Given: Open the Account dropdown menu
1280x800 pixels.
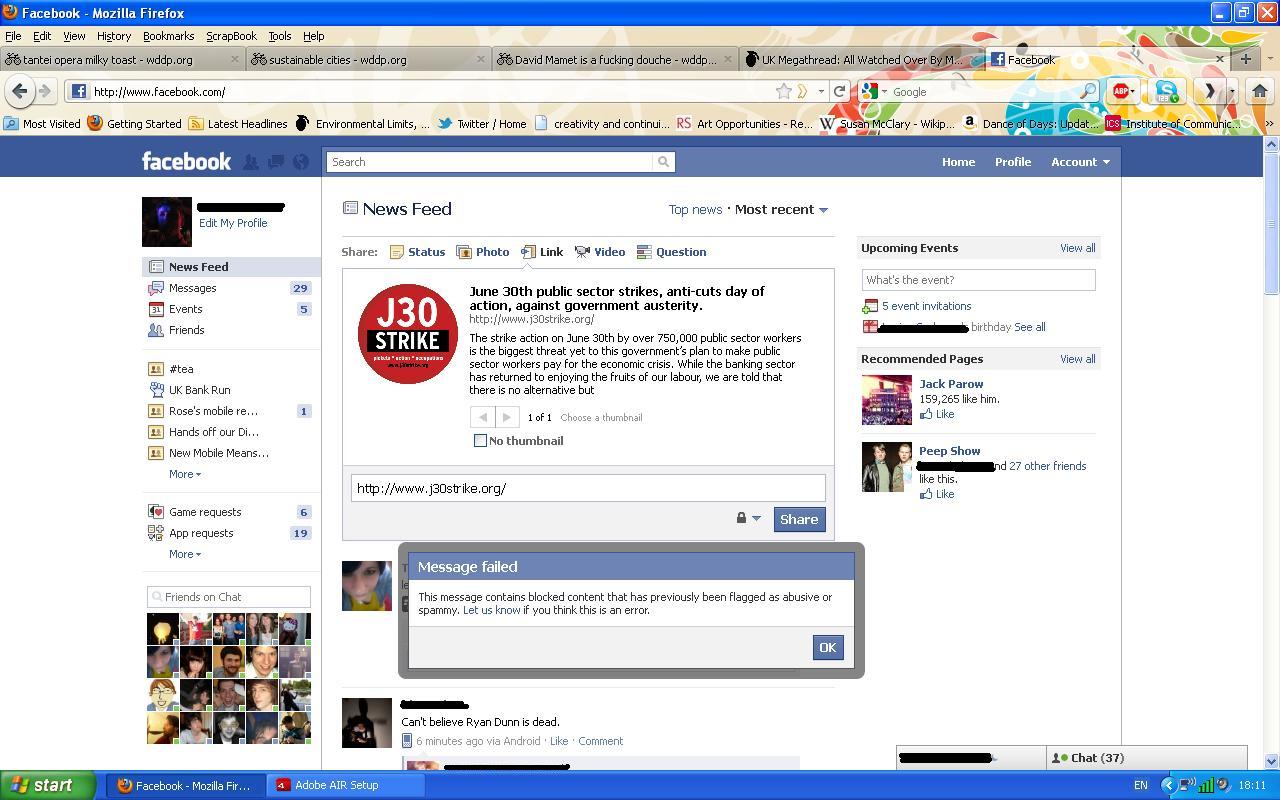Looking at the screenshot, I should point(1080,162).
